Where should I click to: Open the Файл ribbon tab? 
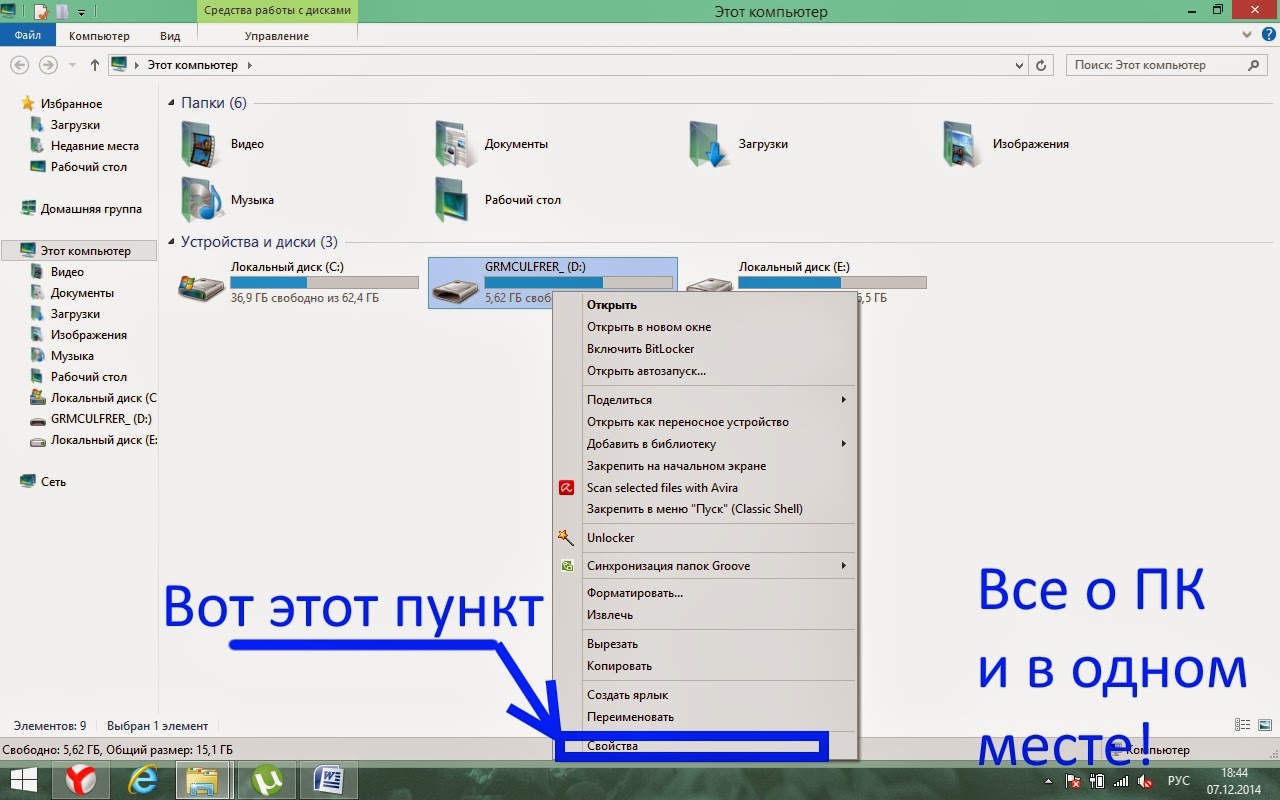27,36
